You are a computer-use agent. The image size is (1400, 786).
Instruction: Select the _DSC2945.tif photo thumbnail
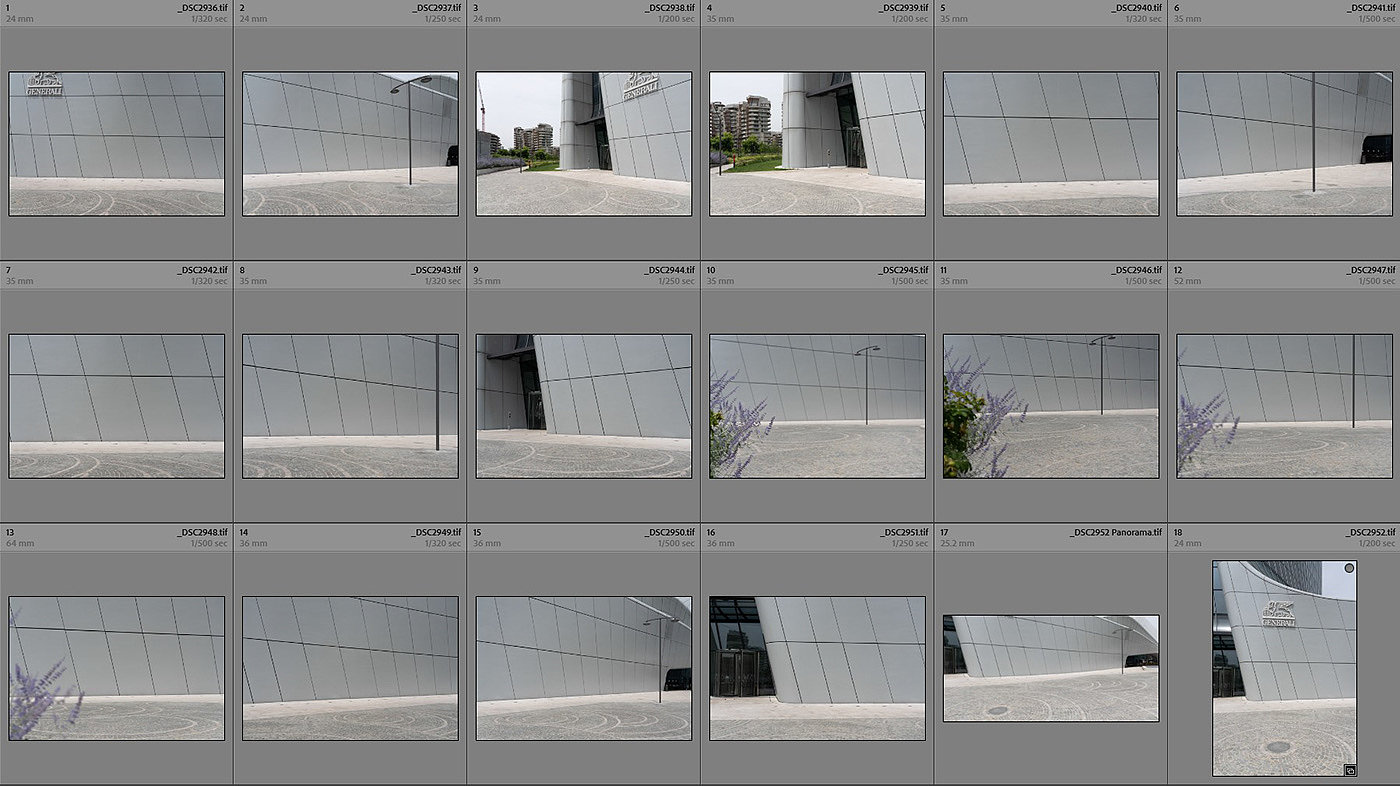point(817,406)
